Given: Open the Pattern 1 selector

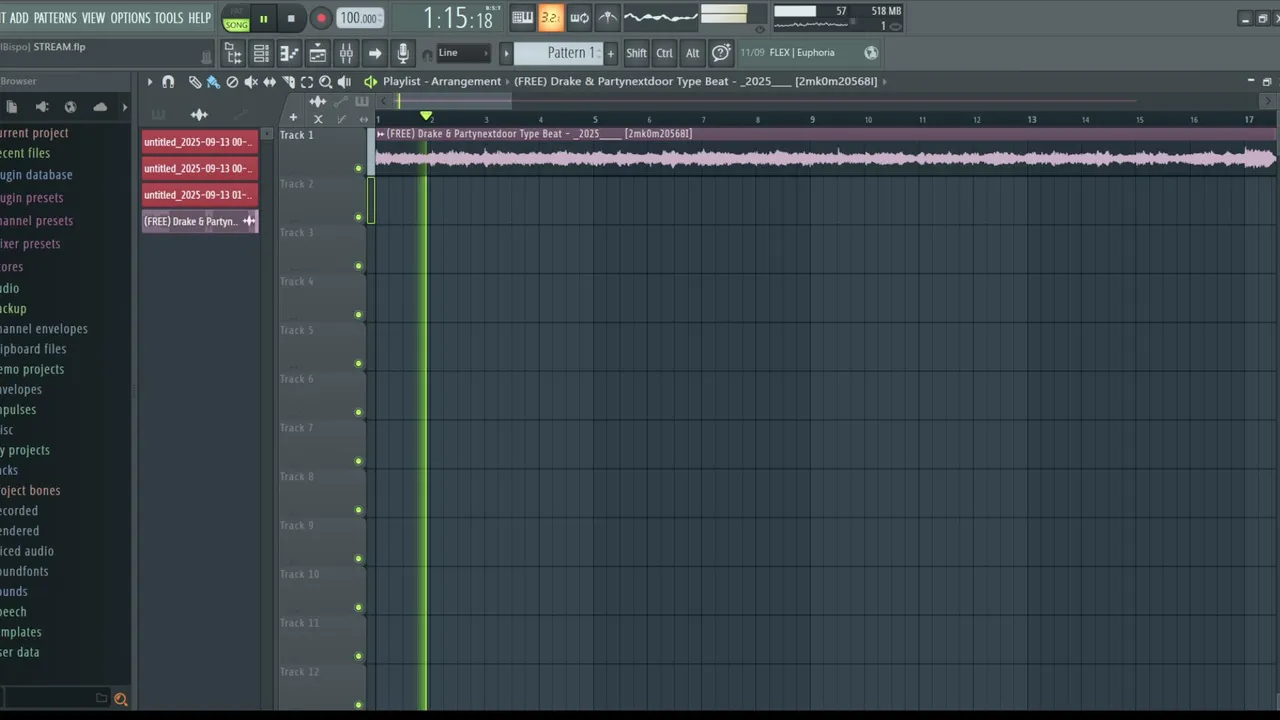Looking at the screenshot, I should pyautogui.click(x=559, y=53).
